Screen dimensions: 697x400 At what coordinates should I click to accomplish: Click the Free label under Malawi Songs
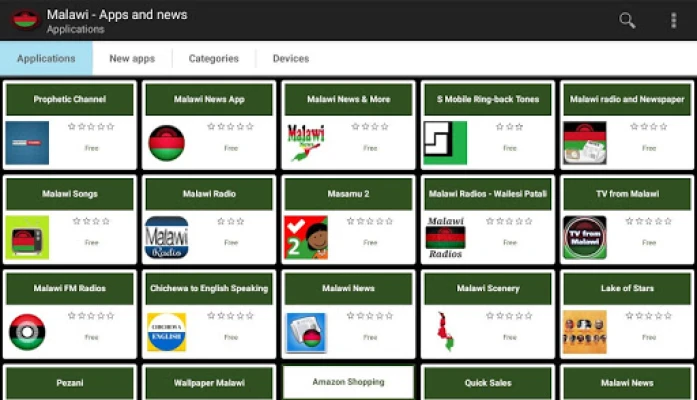pyautogui.click(x=91, y=243)
